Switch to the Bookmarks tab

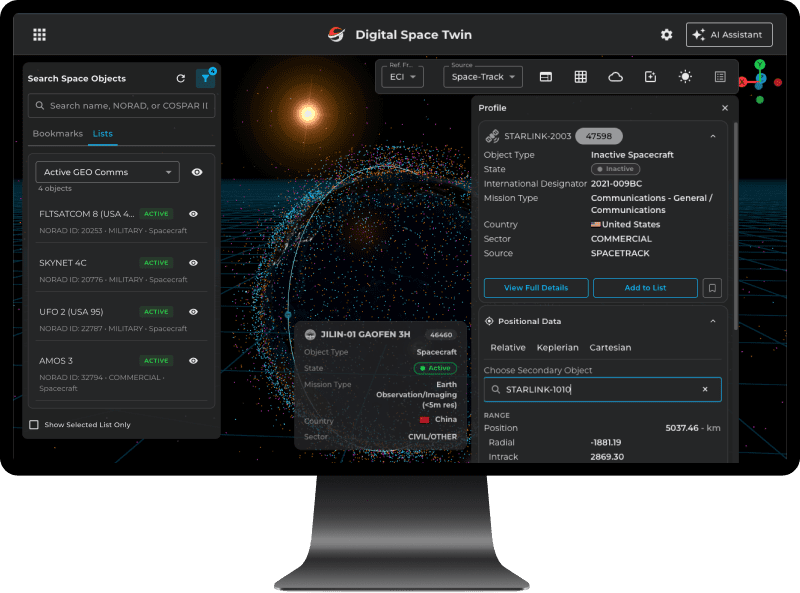(x=58, y=134)
